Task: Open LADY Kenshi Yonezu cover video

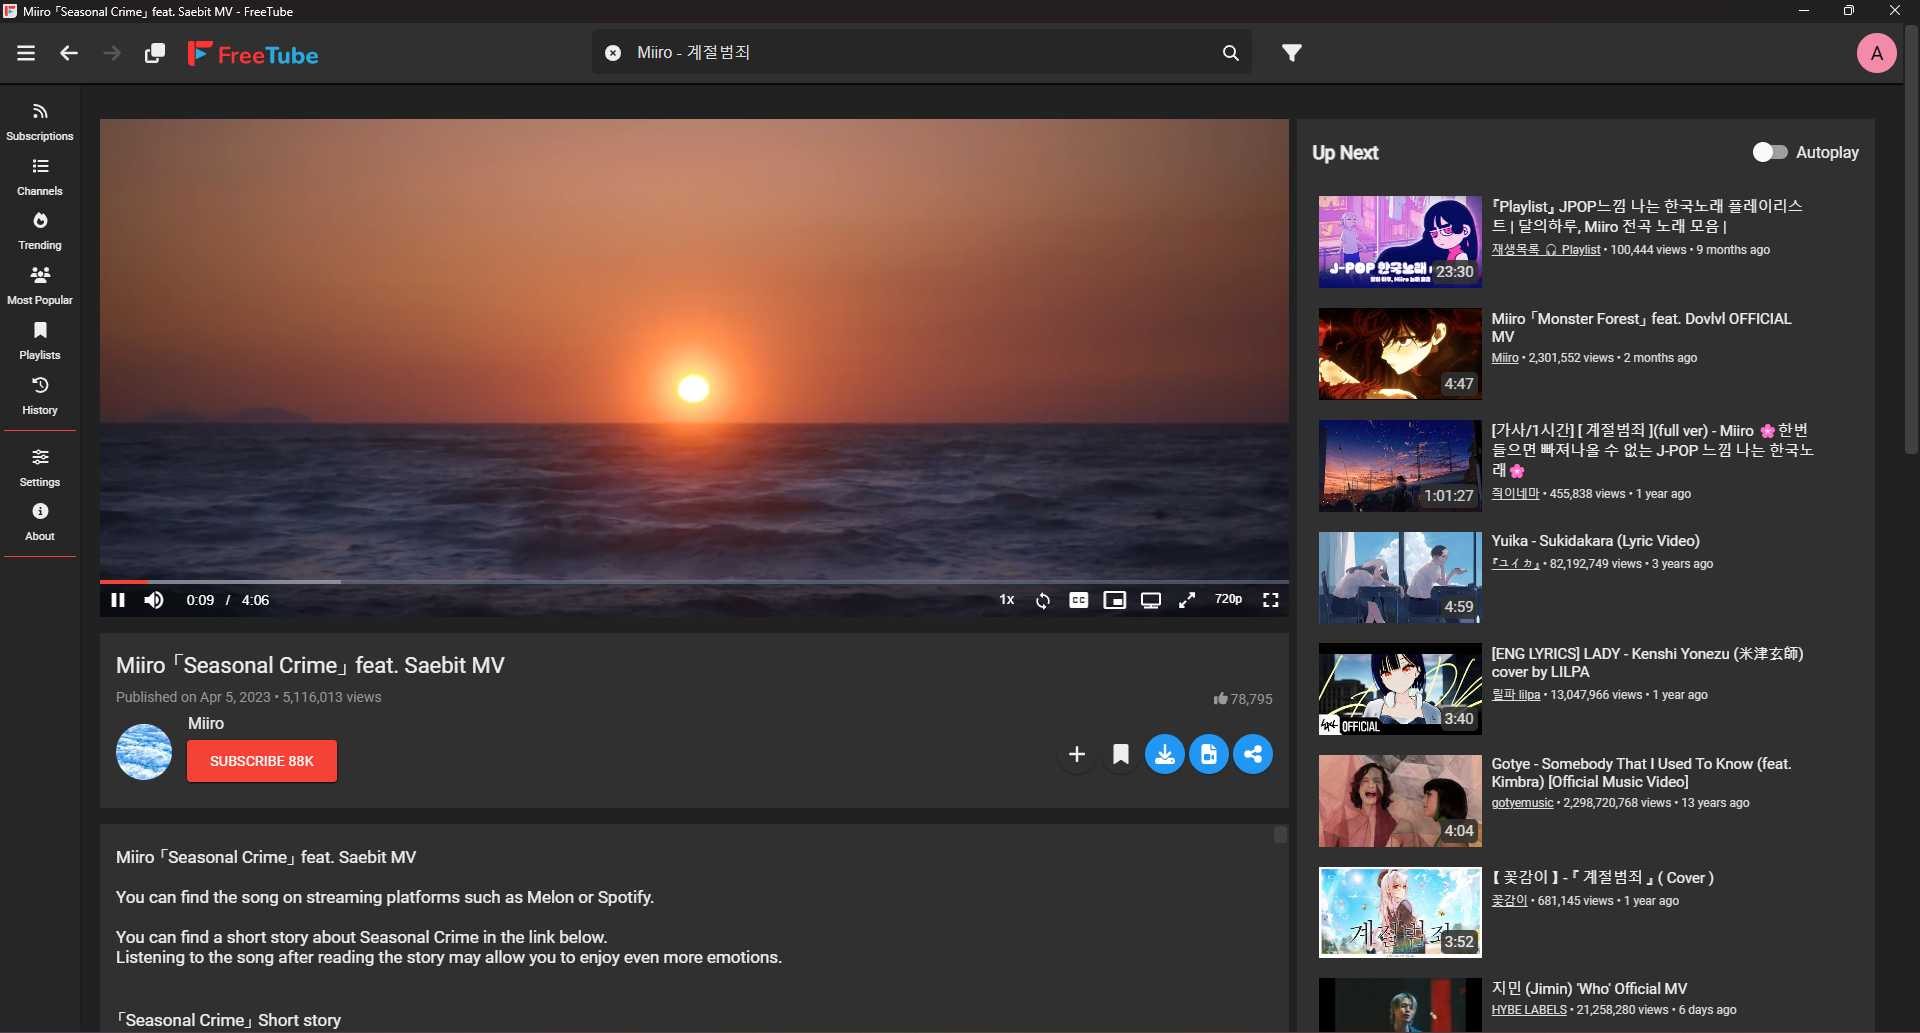Action: pos(1647,663)
